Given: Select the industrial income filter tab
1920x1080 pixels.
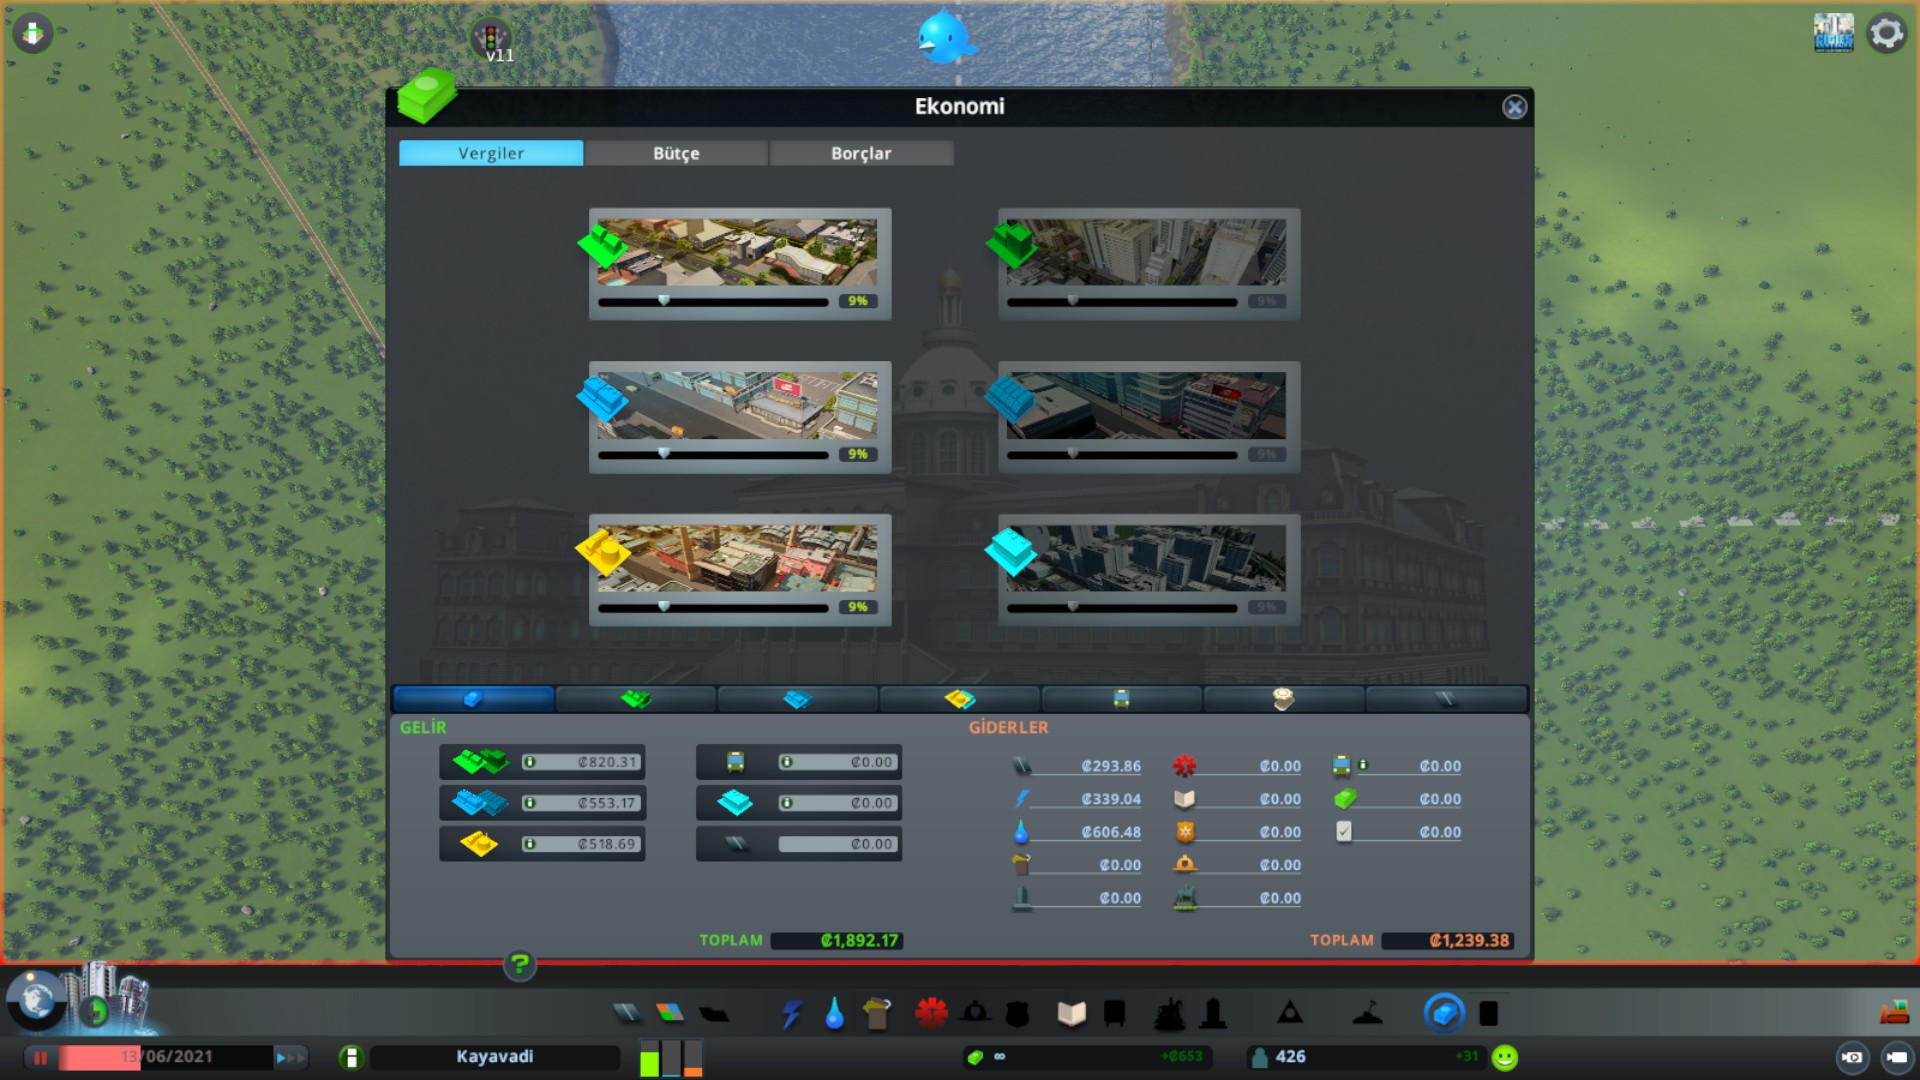Looking at the screenshot, I should click(959, 699).
